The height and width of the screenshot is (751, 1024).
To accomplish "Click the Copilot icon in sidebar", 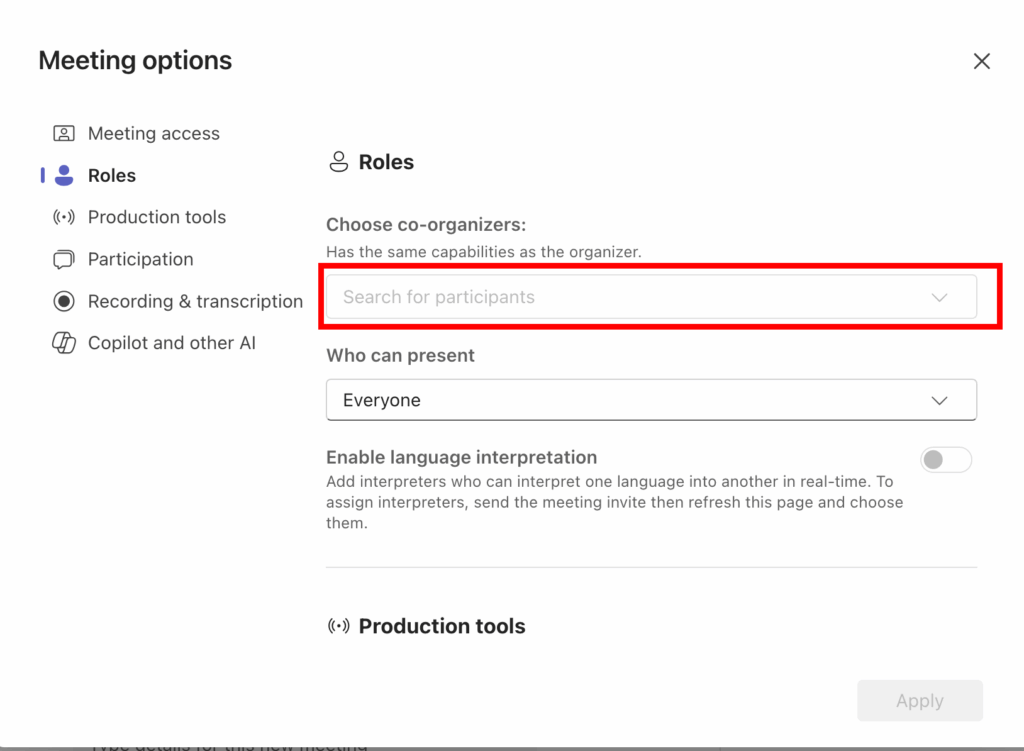I will [64, 343].
